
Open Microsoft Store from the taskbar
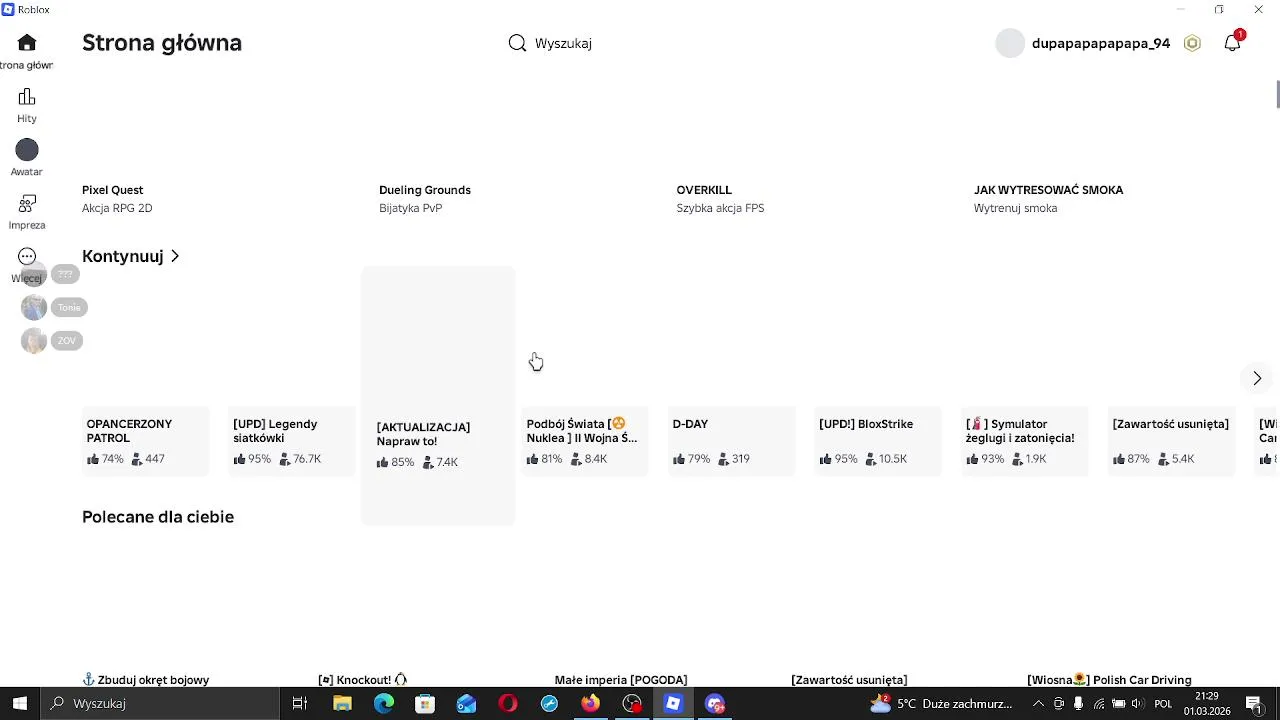425,703
